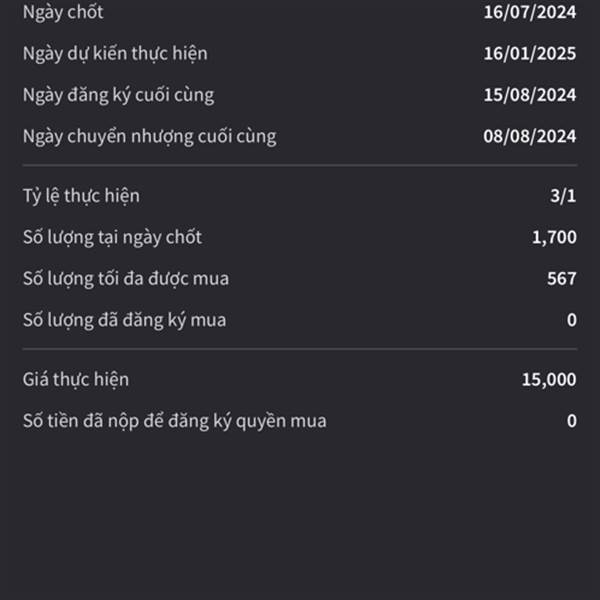Select the Ngày chốt label
The width and height of the screenshot is (600, 600).
[x=63, y=13]
